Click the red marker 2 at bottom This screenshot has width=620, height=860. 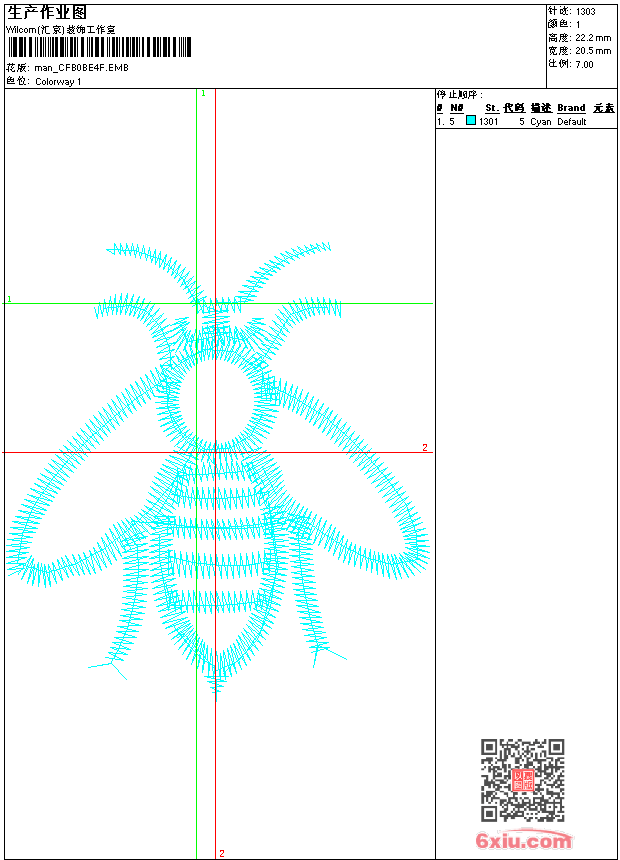click(x=221, y=853)
